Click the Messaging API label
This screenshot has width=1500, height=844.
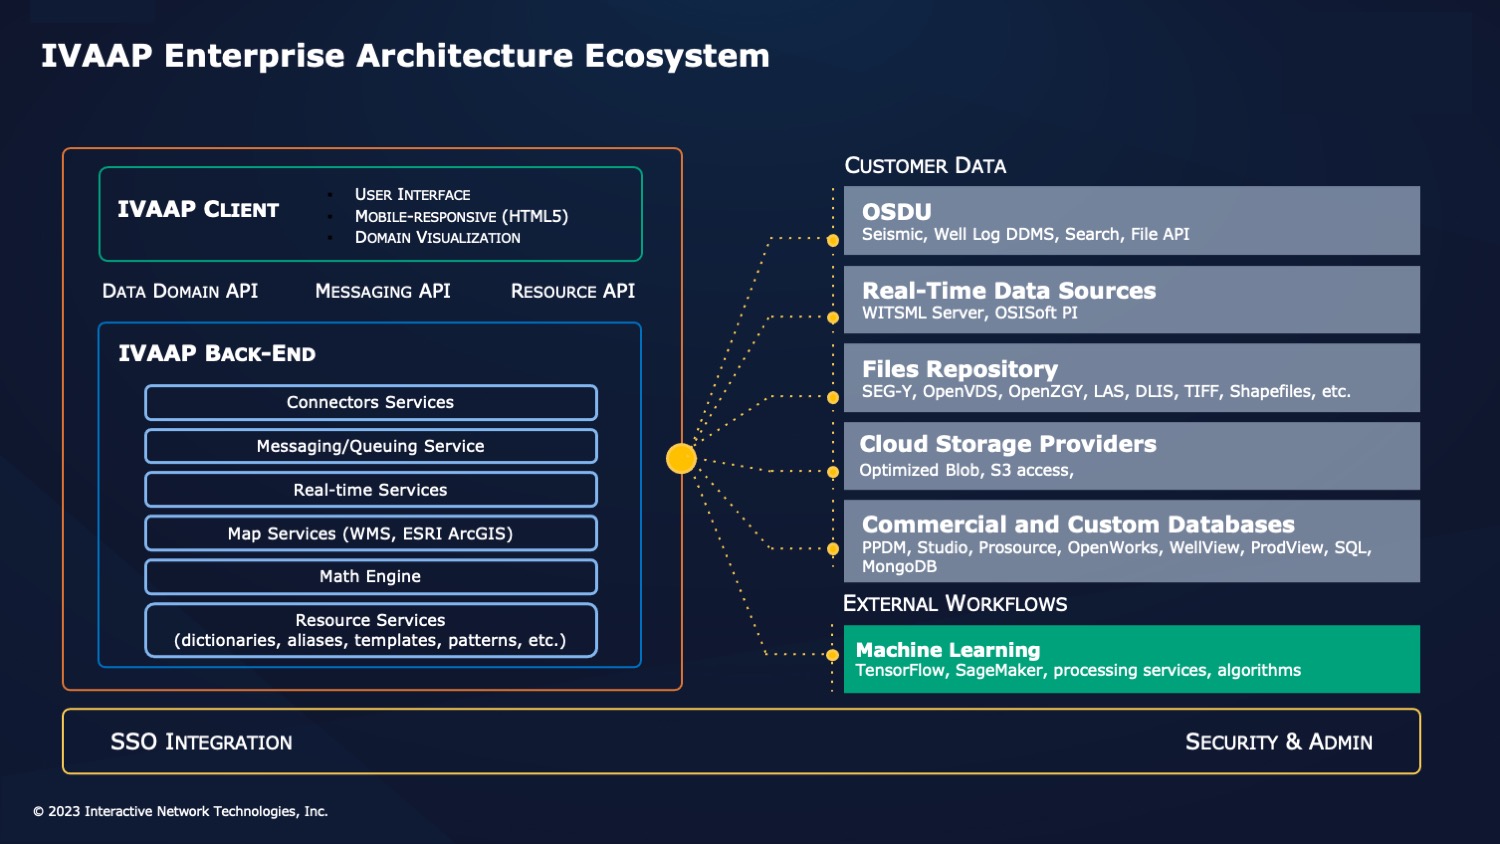383,291
